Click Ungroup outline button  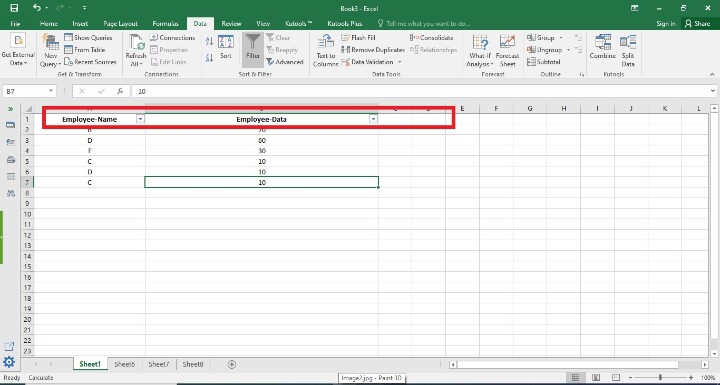(x=545, y=50)
